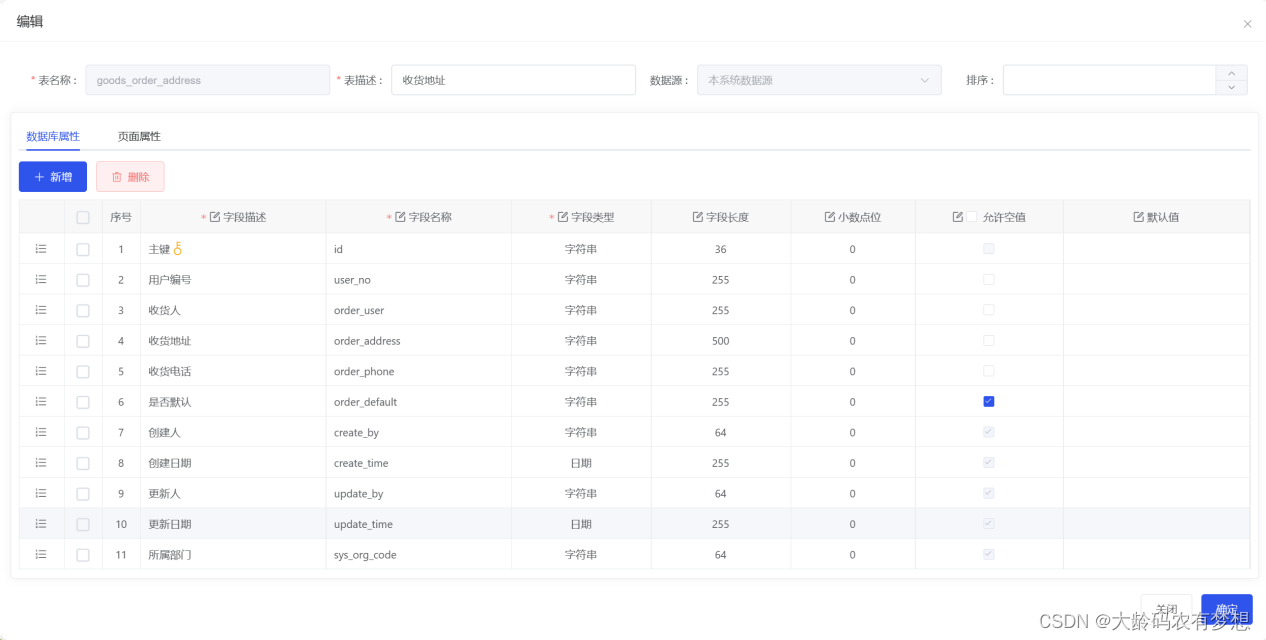Click drag-handle icon of 更新人 row
The image size is (1266, 640).
(x=41, y=493)
